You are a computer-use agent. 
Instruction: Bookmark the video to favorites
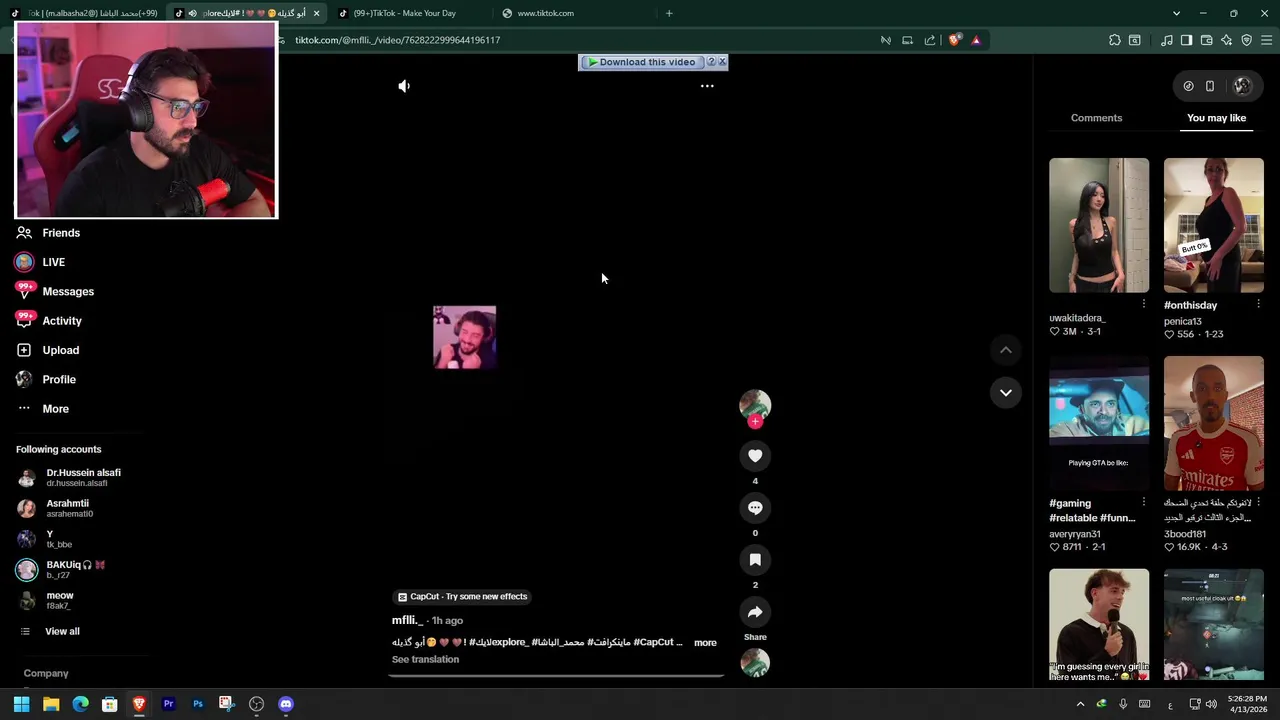[x=755, y=560]
